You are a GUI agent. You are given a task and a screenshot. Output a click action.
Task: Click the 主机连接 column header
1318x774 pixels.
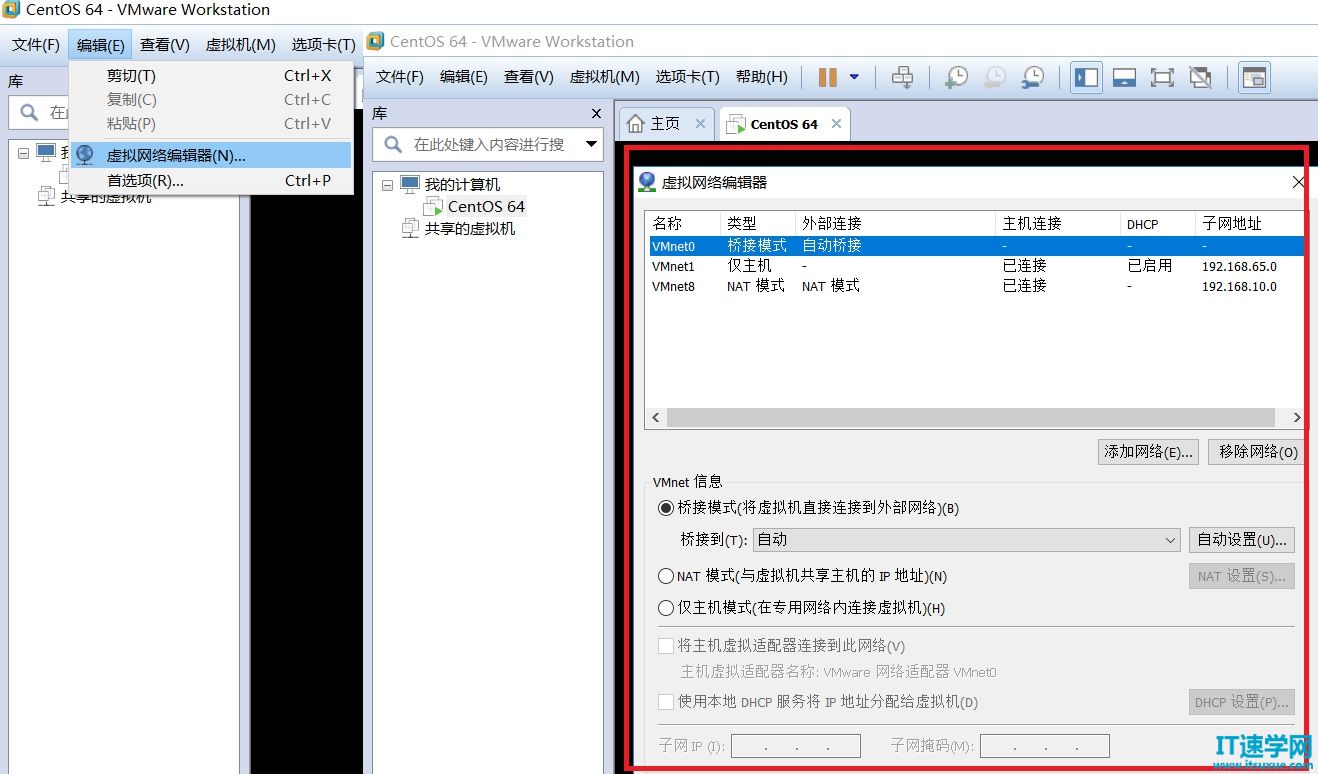(1058, 223)
